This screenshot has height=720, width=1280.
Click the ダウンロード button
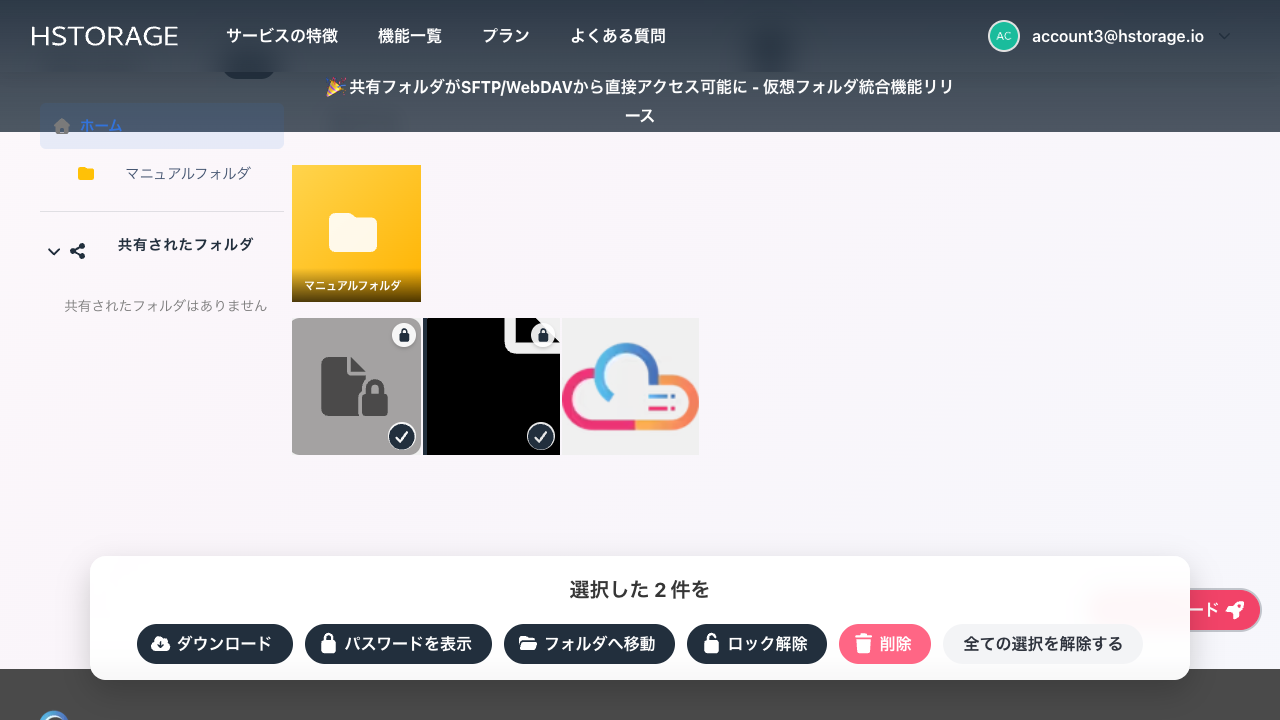click(215, 644)
